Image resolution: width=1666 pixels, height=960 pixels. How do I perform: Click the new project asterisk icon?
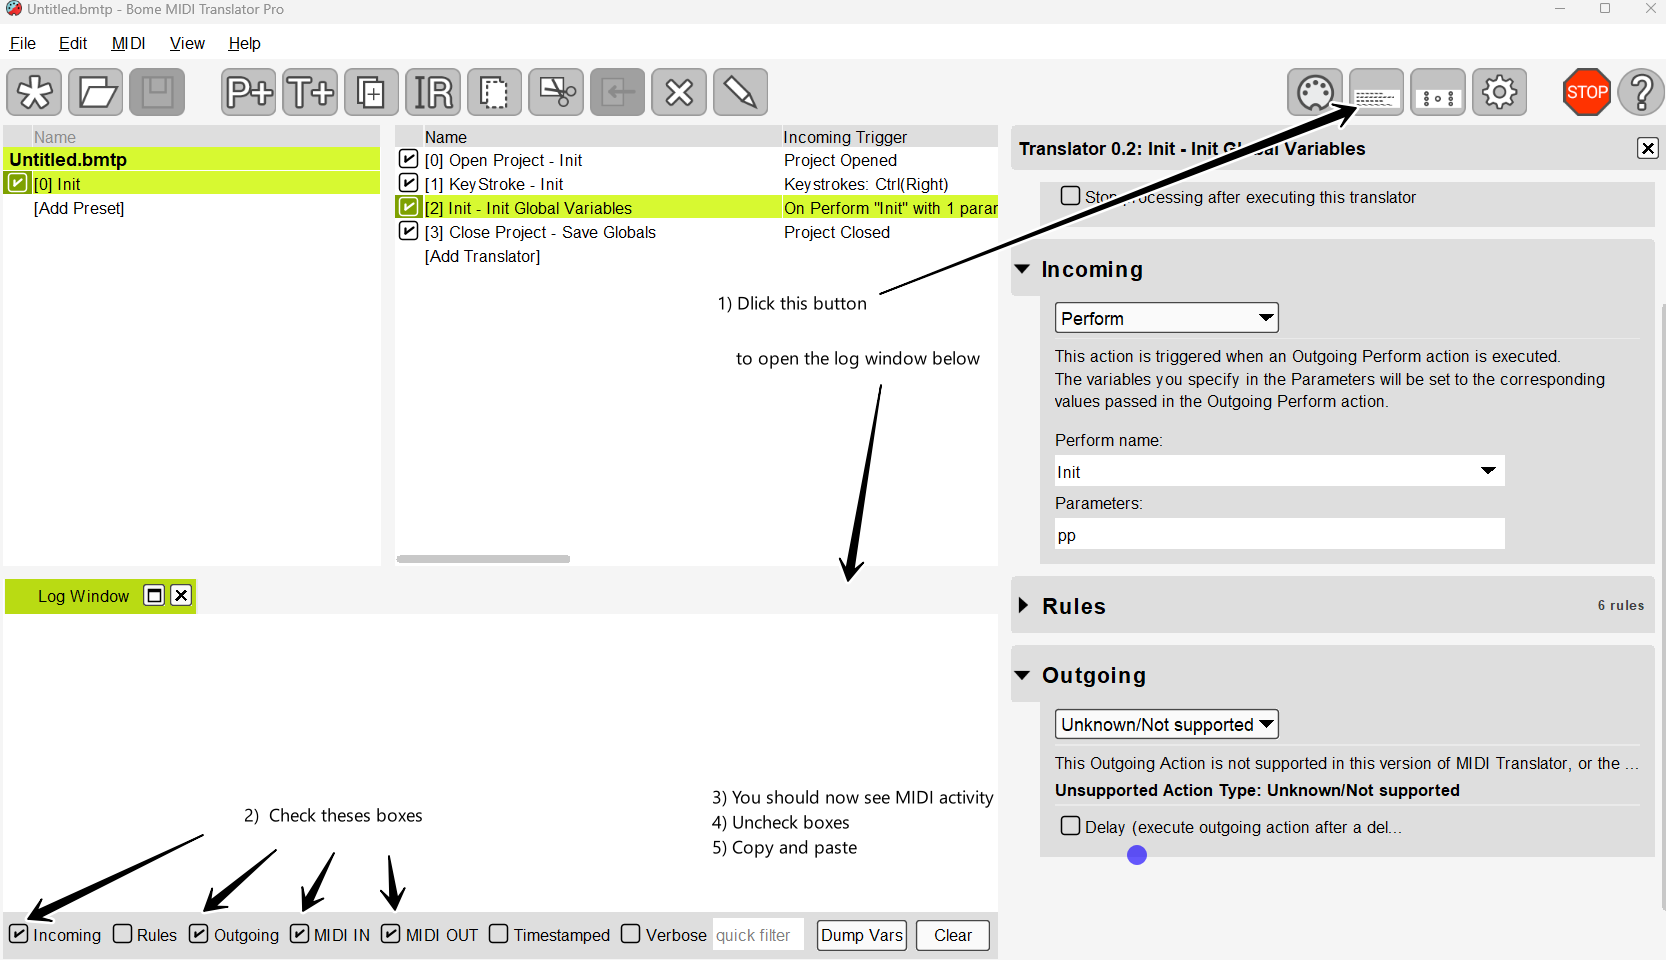34,93
